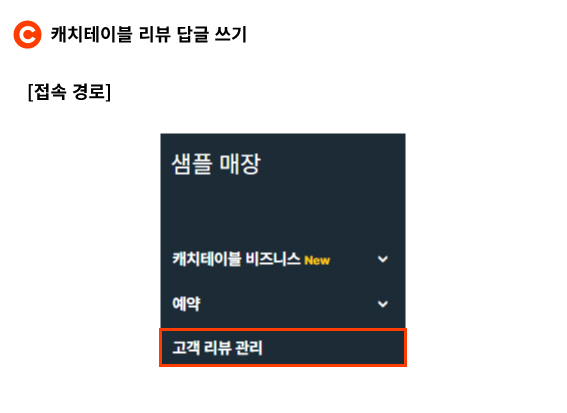The width and height of the screenshot is (567, 413).
Task: Click the orange border around 고객 리뷰 관리
Action: point(283,329)
